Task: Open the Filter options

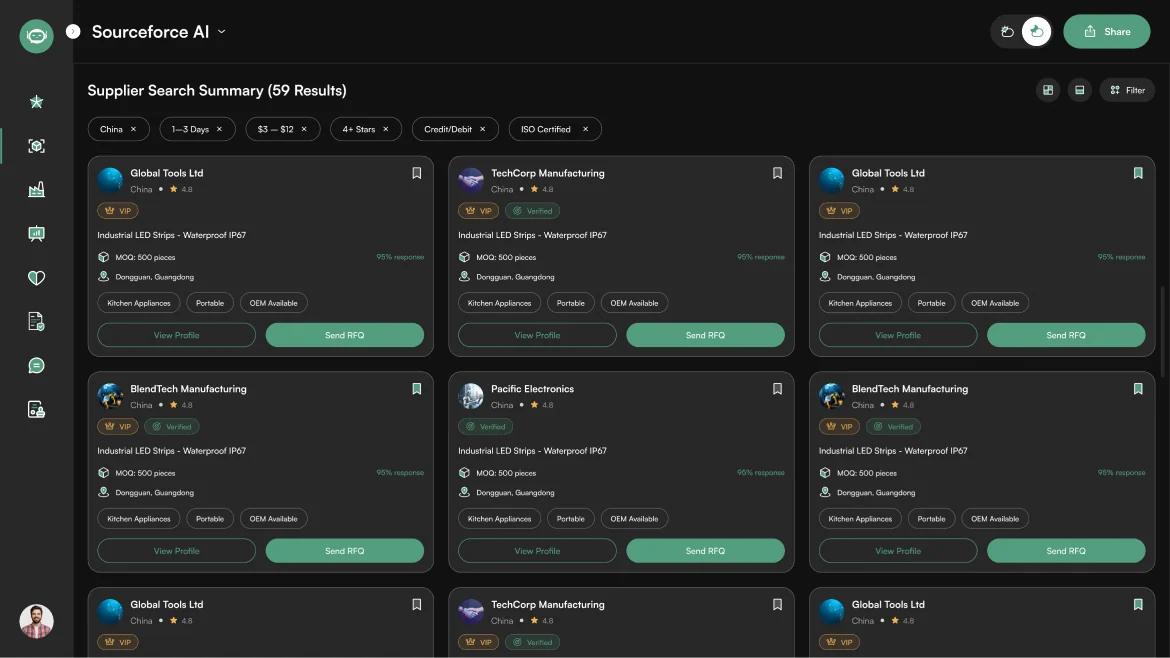Action: coord(1127,90)
